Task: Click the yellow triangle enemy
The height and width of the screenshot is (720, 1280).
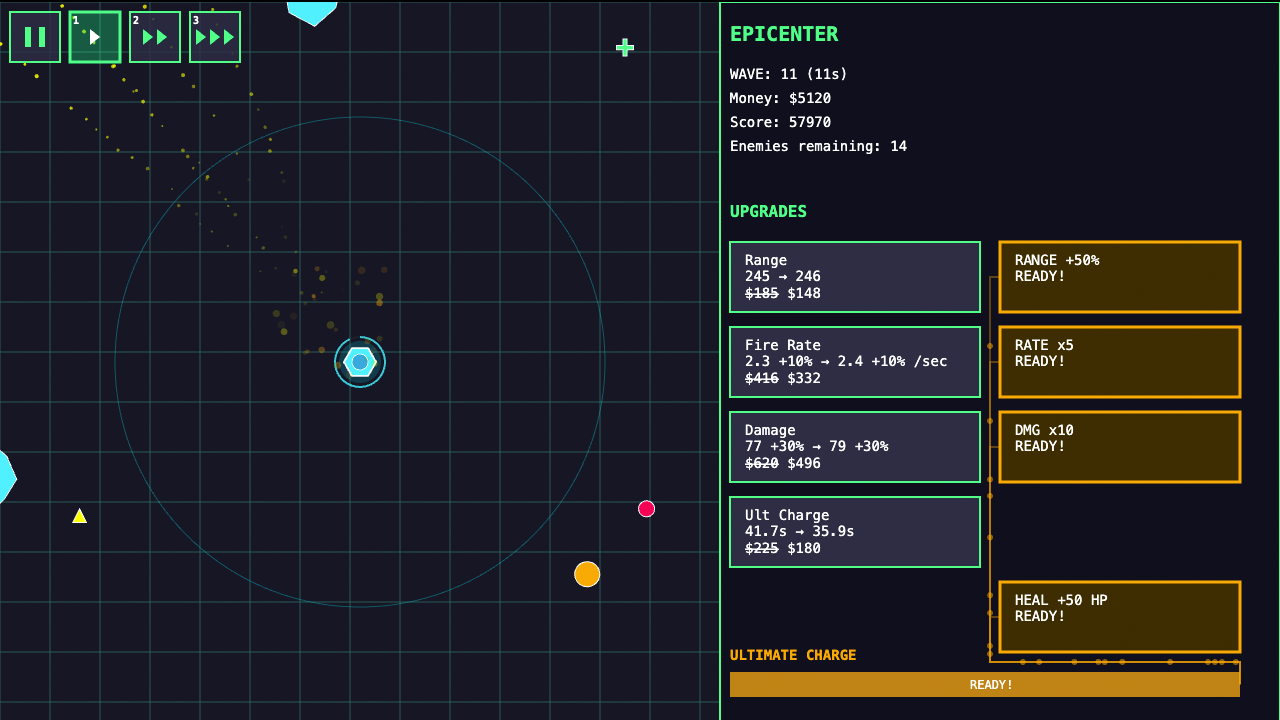Action: click(79, 516)
